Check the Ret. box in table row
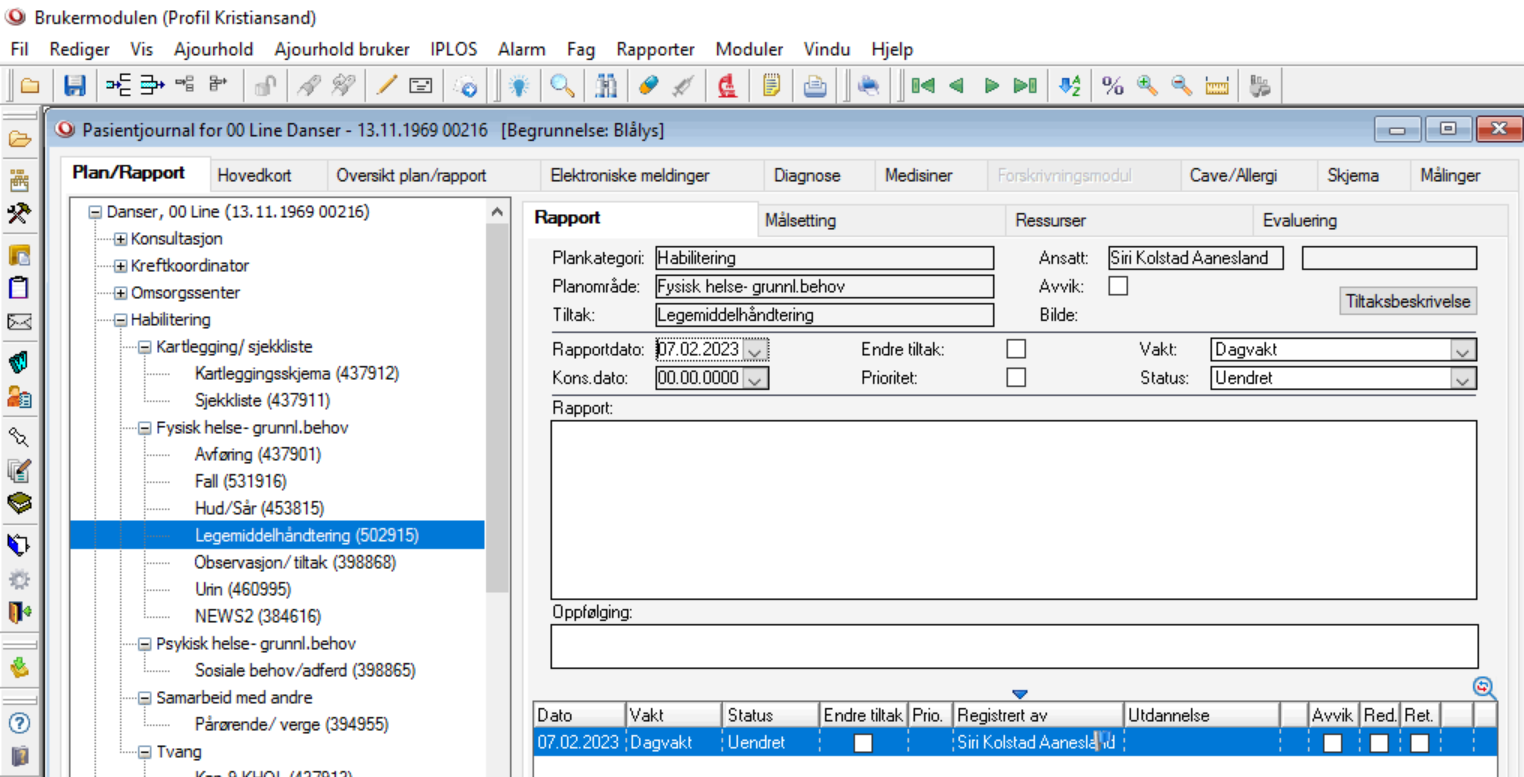 (1420, 743)
